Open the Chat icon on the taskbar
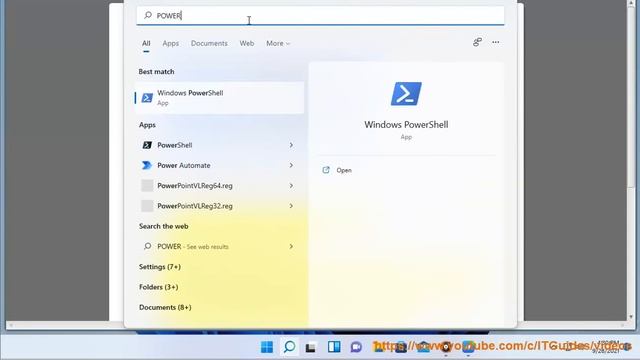The width and height of the screenshot is (640, 360). (356, 347)
